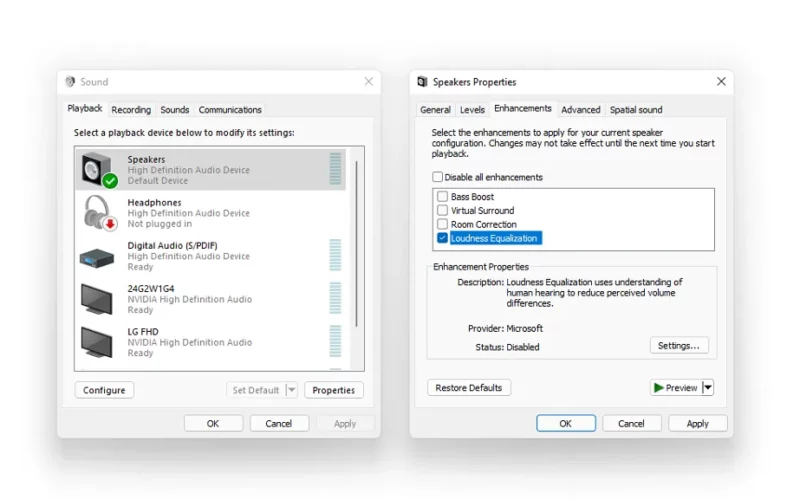Click the Speakers 'Default Device' text
This screenshot has height=500, width=800.
[x=158, y=181]
